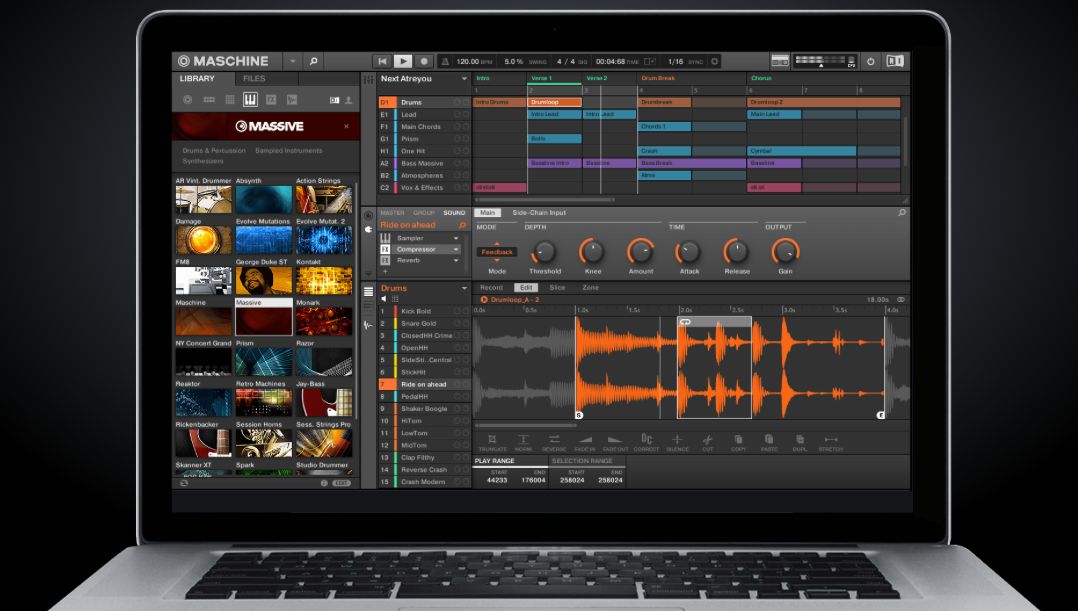This screenshot has width=1078, height=611.
Task: Click the Gain knob
Action: pyautogui.click(x=785, y=252)
